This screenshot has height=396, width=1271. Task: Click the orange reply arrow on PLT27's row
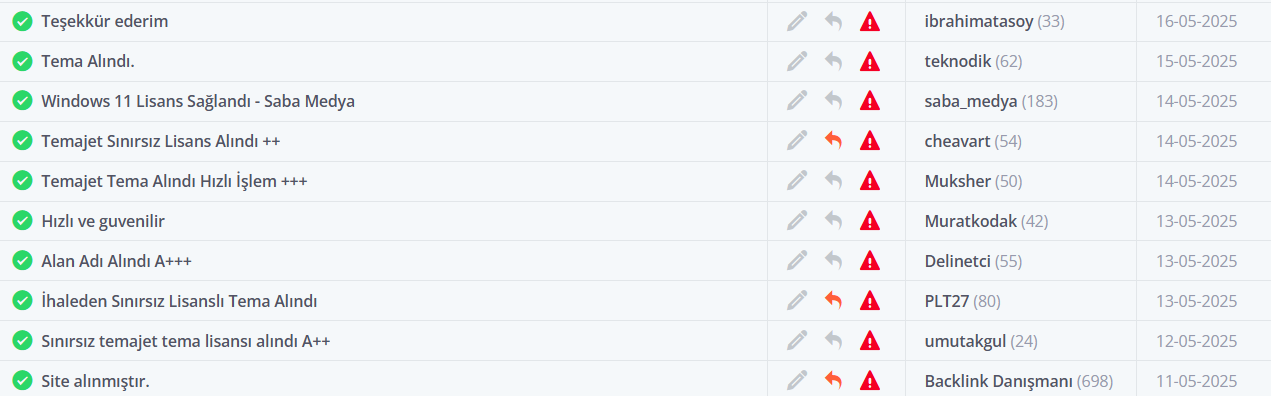coord(833,300)
